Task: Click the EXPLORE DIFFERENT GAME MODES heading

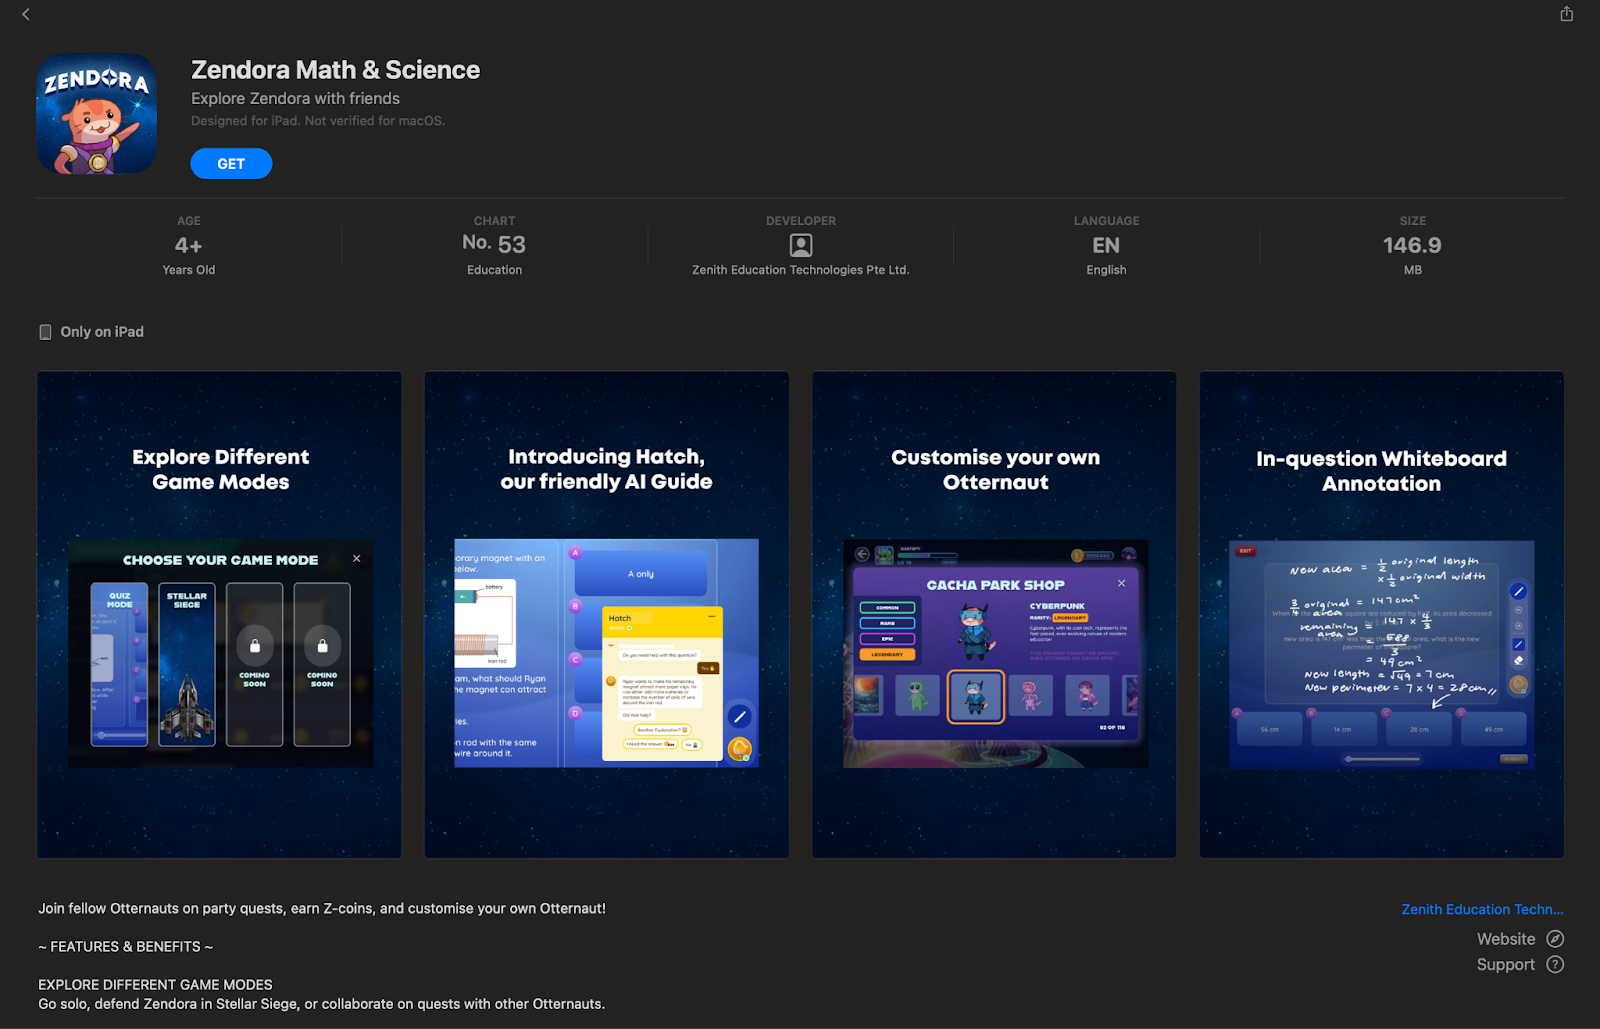Action: click(x=155, y=985)
